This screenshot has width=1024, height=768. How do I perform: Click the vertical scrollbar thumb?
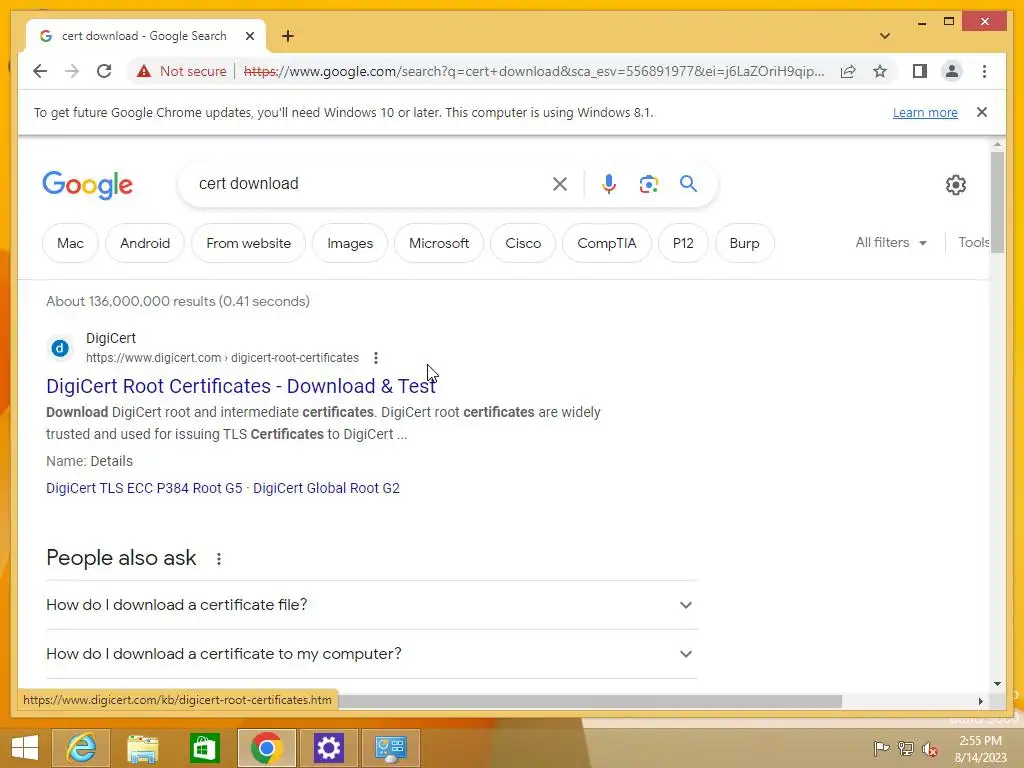click(x=997, y=204)
